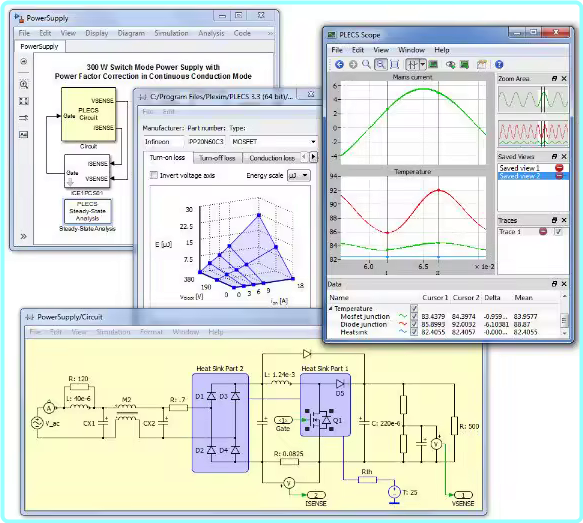Switch to the Turn-off loss tab
The height and width of the screenshot is (523, 583).
[217, 158]
